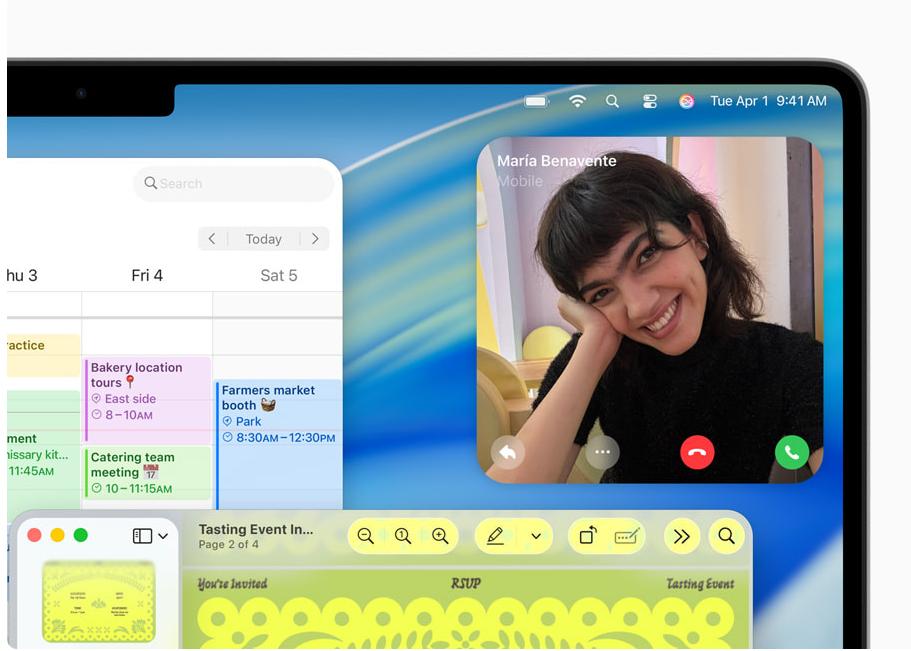Go to next week in Calendar

(x=315, y=239)
